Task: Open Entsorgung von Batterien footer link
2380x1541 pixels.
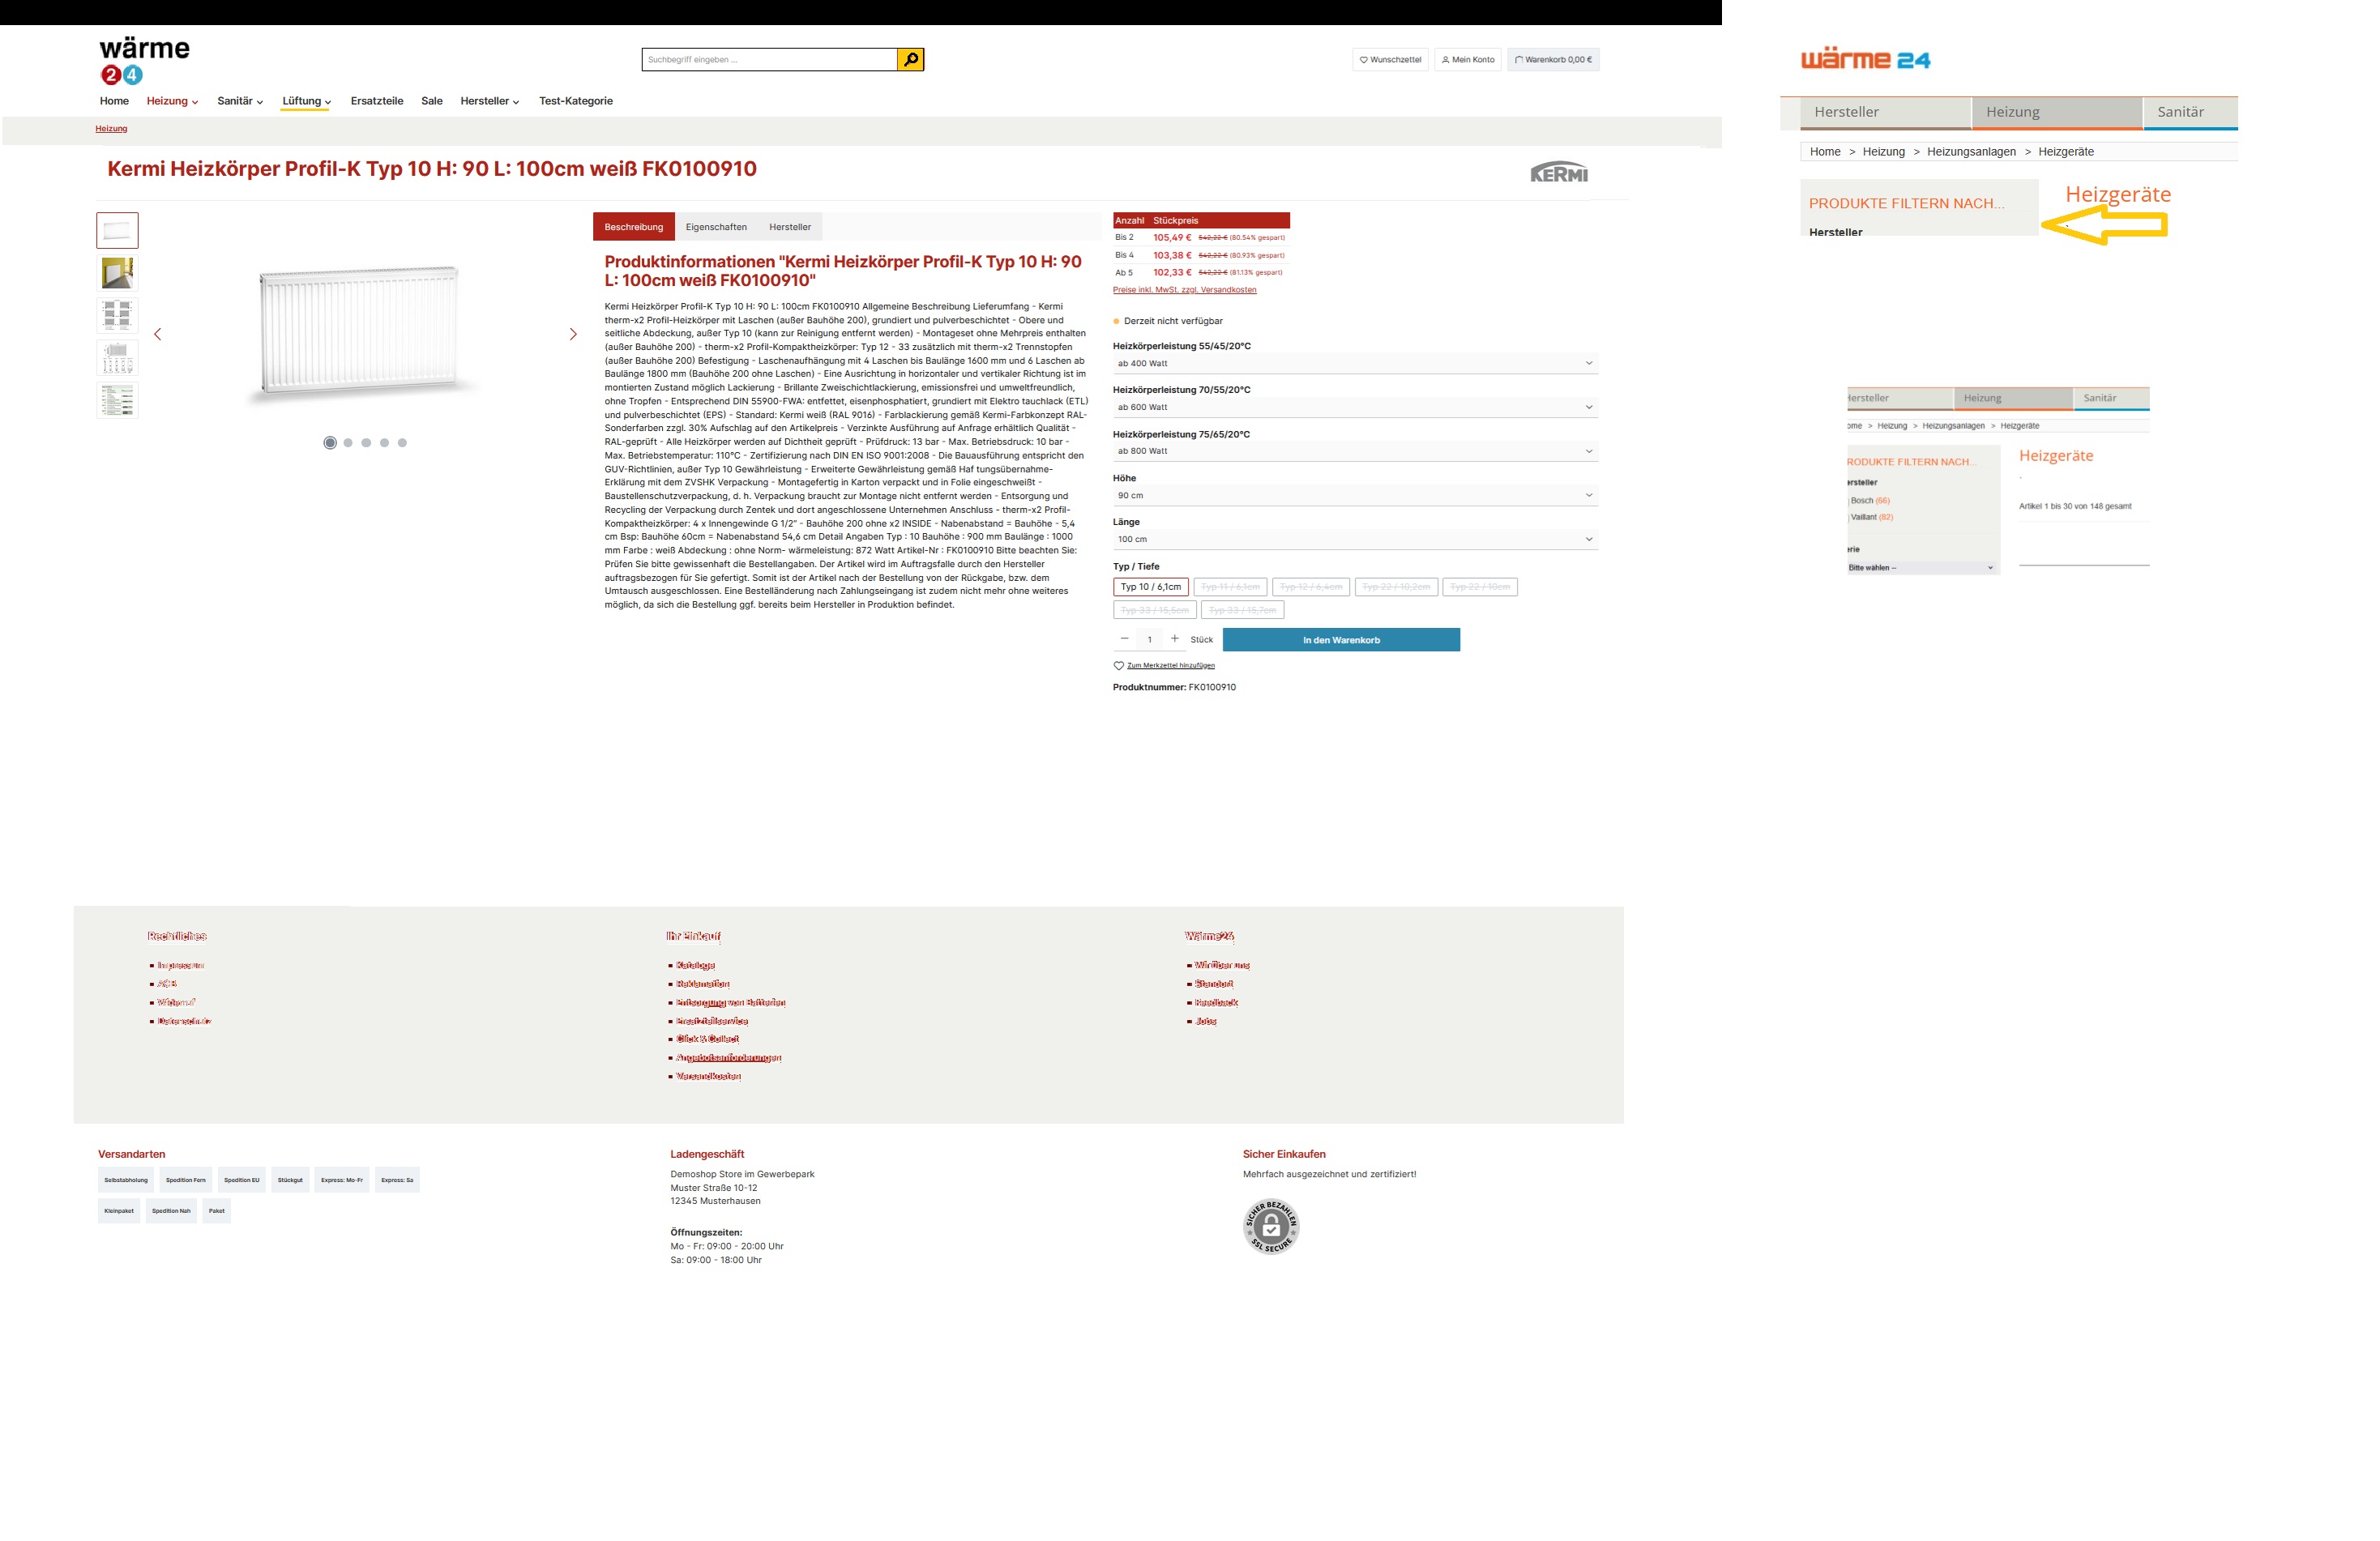Action: (731, 1003)
